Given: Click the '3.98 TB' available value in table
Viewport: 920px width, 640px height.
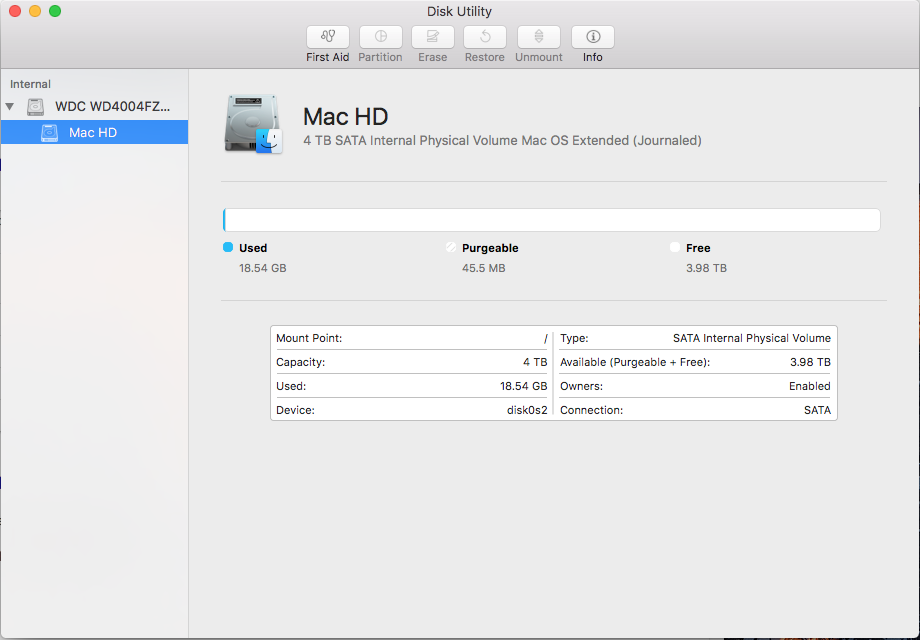Looking at the screenshot, I should (810, 363).
